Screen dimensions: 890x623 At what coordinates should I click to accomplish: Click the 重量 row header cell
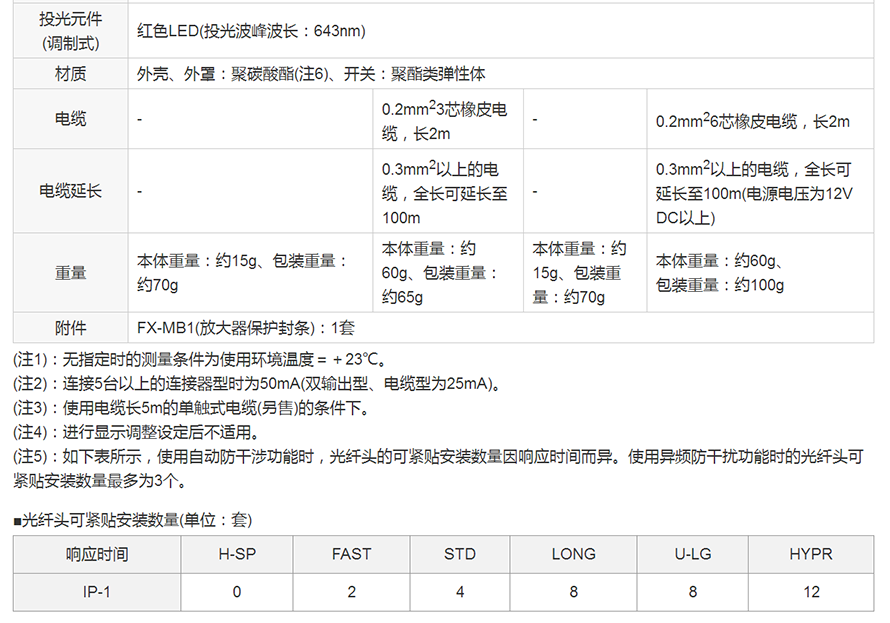70,272
